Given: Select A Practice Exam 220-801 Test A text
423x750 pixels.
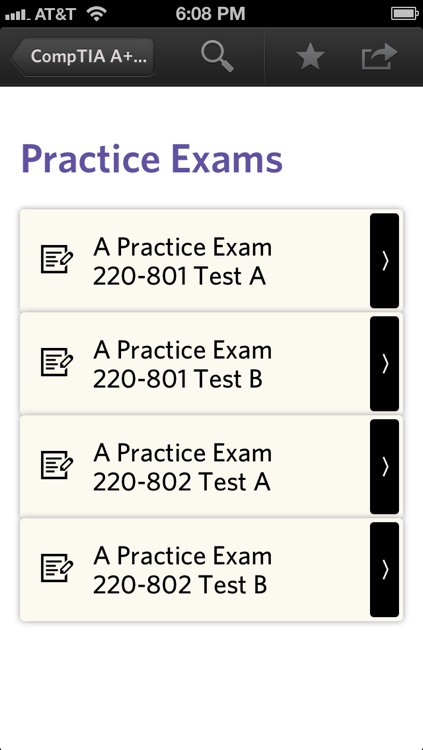Looking at the screenshot, I should point(182,262).
